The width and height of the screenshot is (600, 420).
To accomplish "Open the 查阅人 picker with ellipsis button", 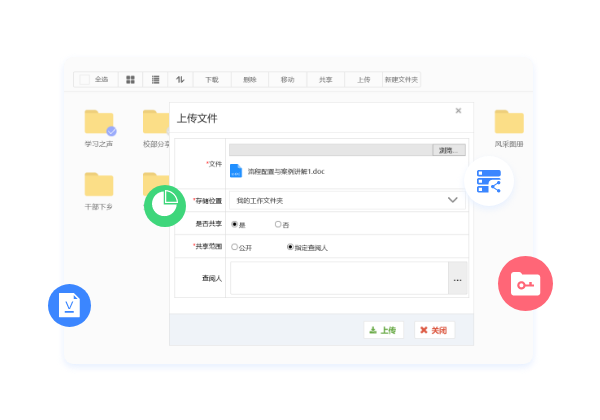I will pos(457,279).
